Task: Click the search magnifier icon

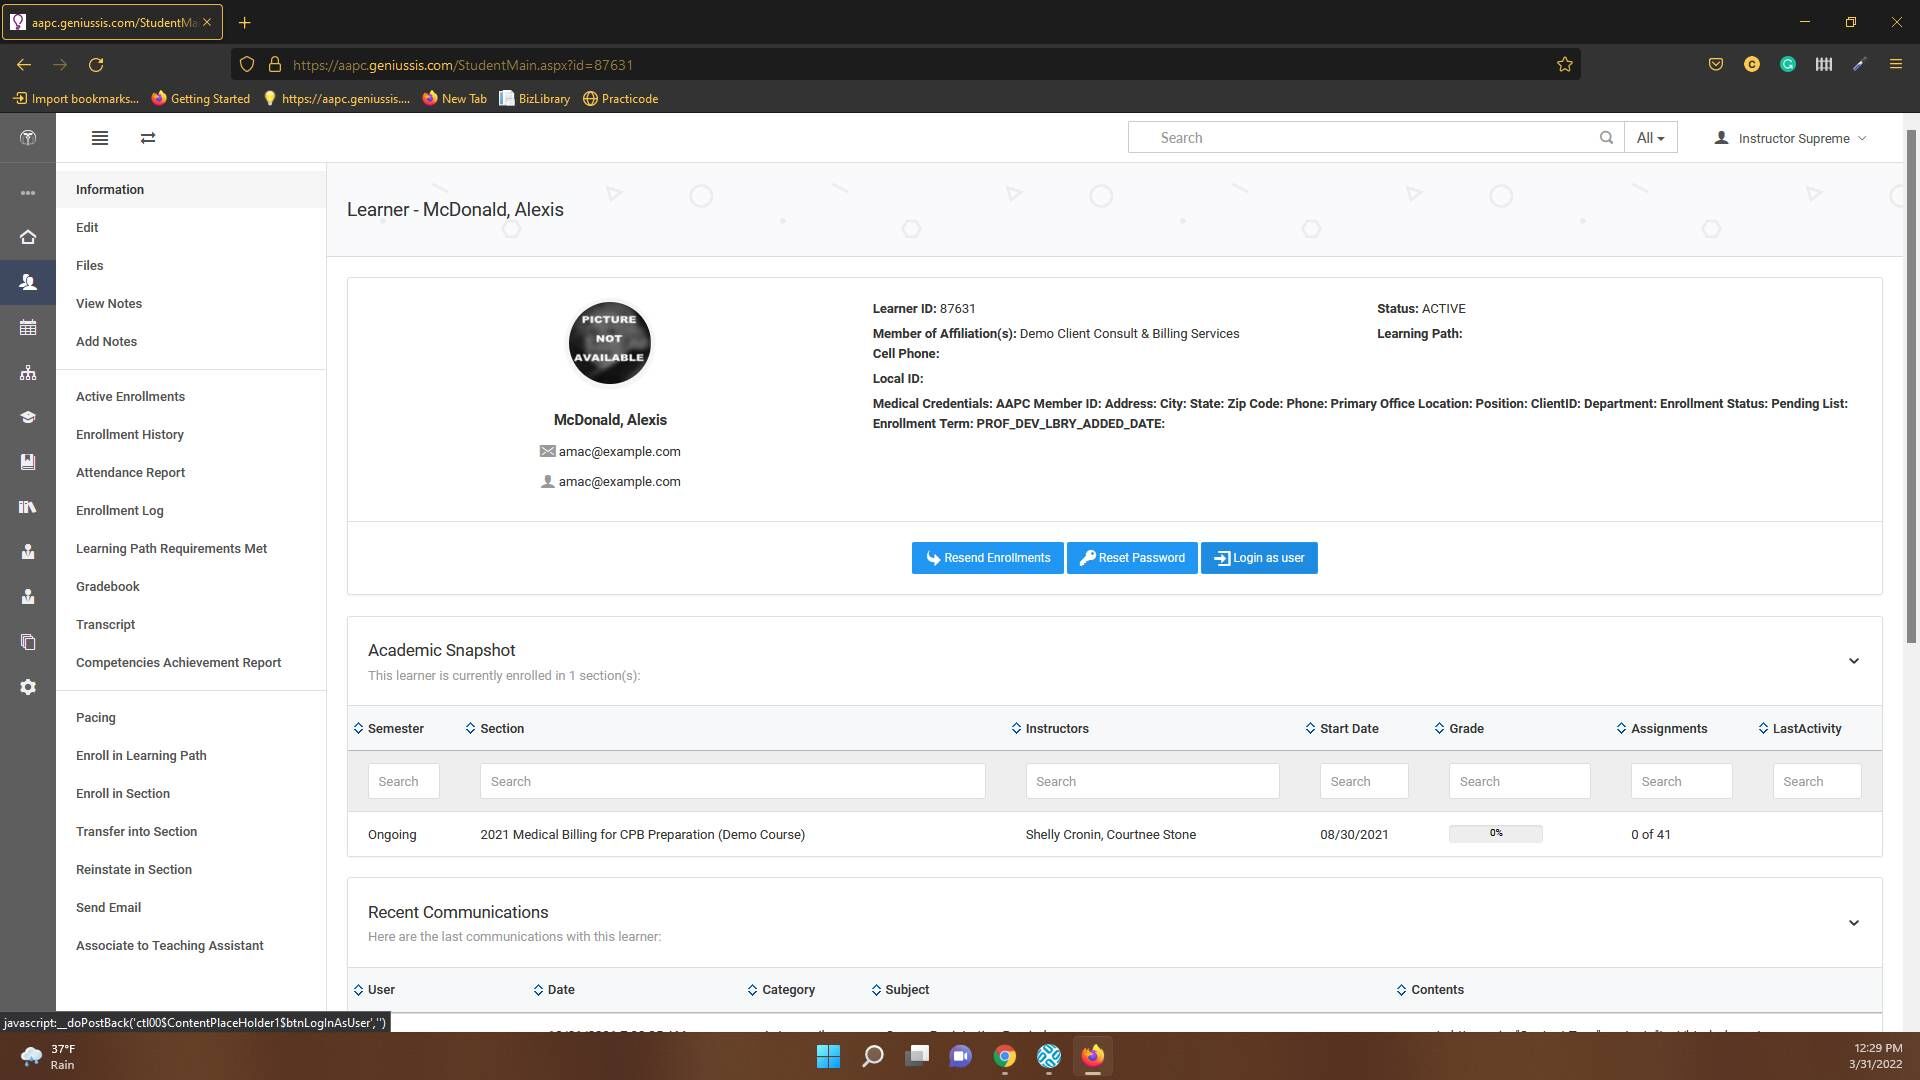Action: click(x=1606, y=138)
